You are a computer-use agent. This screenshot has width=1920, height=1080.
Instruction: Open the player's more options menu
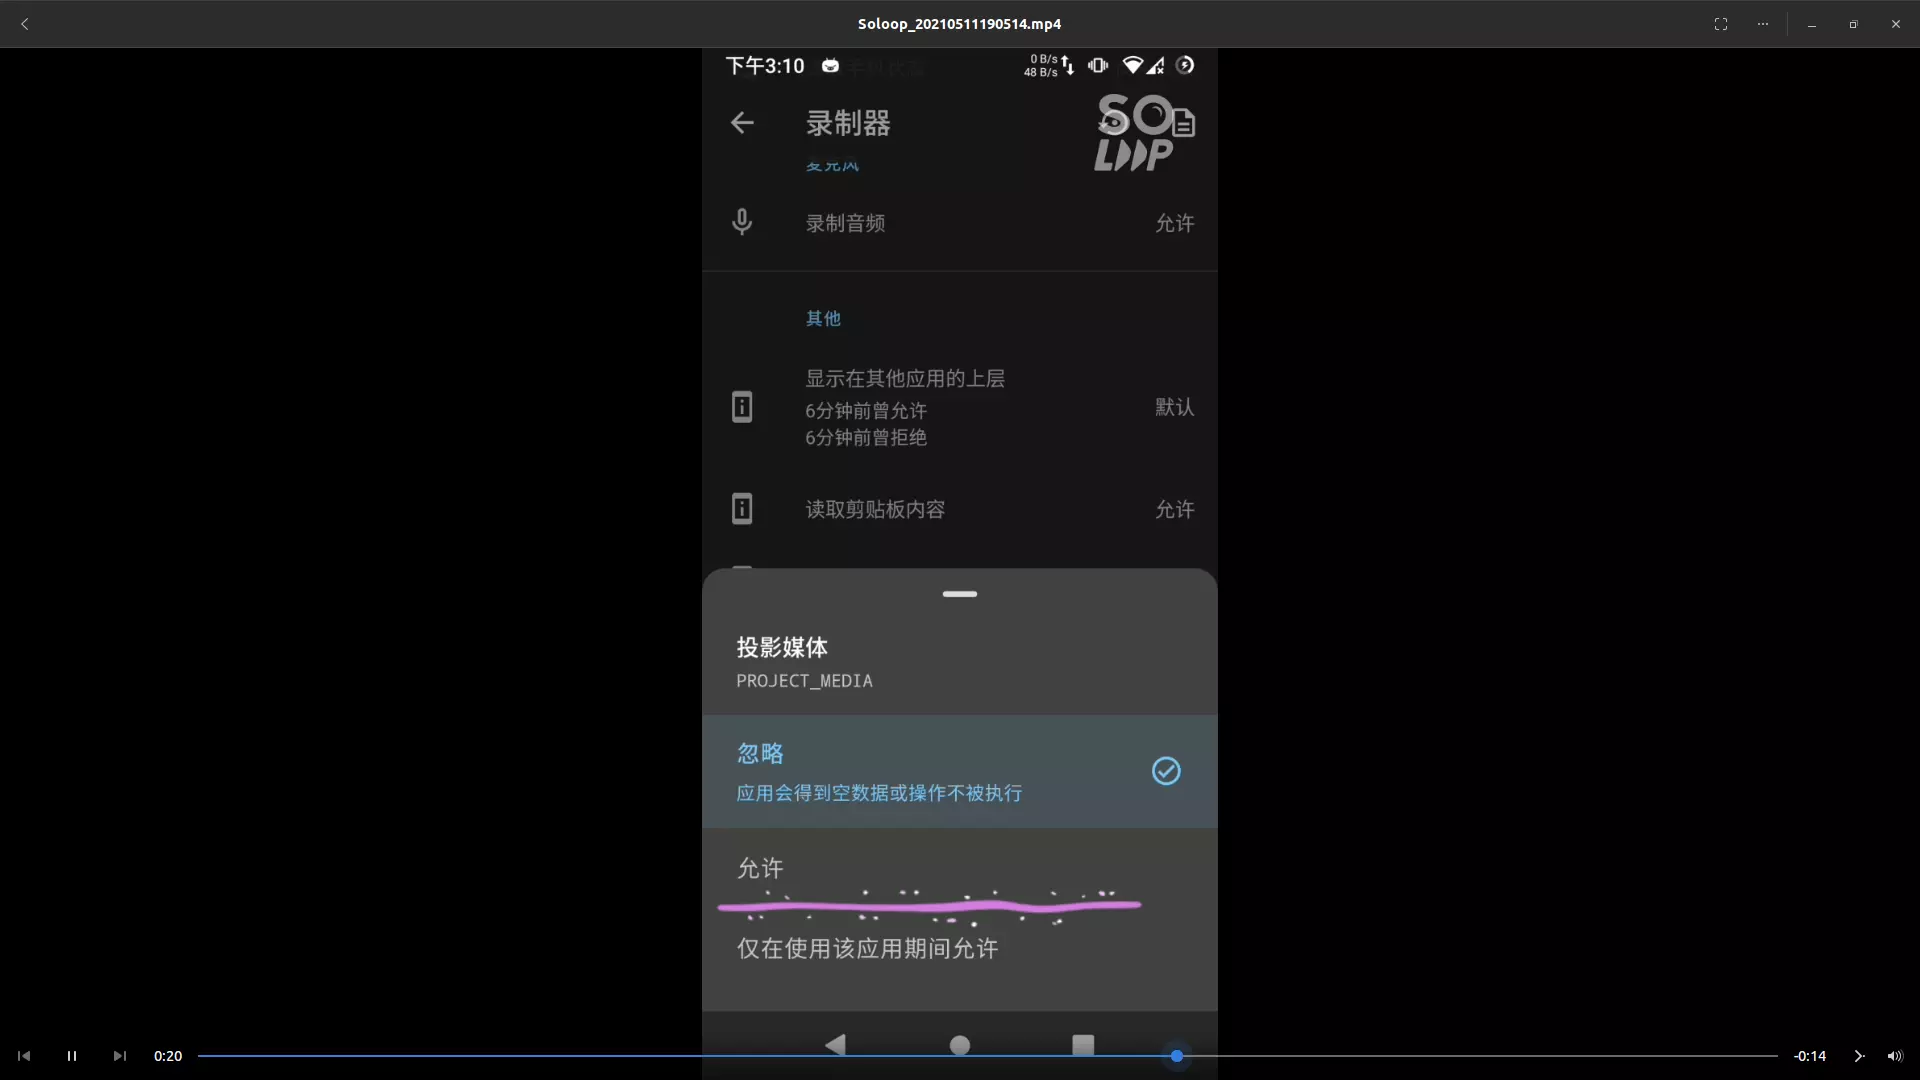[x=1762, y=24]
